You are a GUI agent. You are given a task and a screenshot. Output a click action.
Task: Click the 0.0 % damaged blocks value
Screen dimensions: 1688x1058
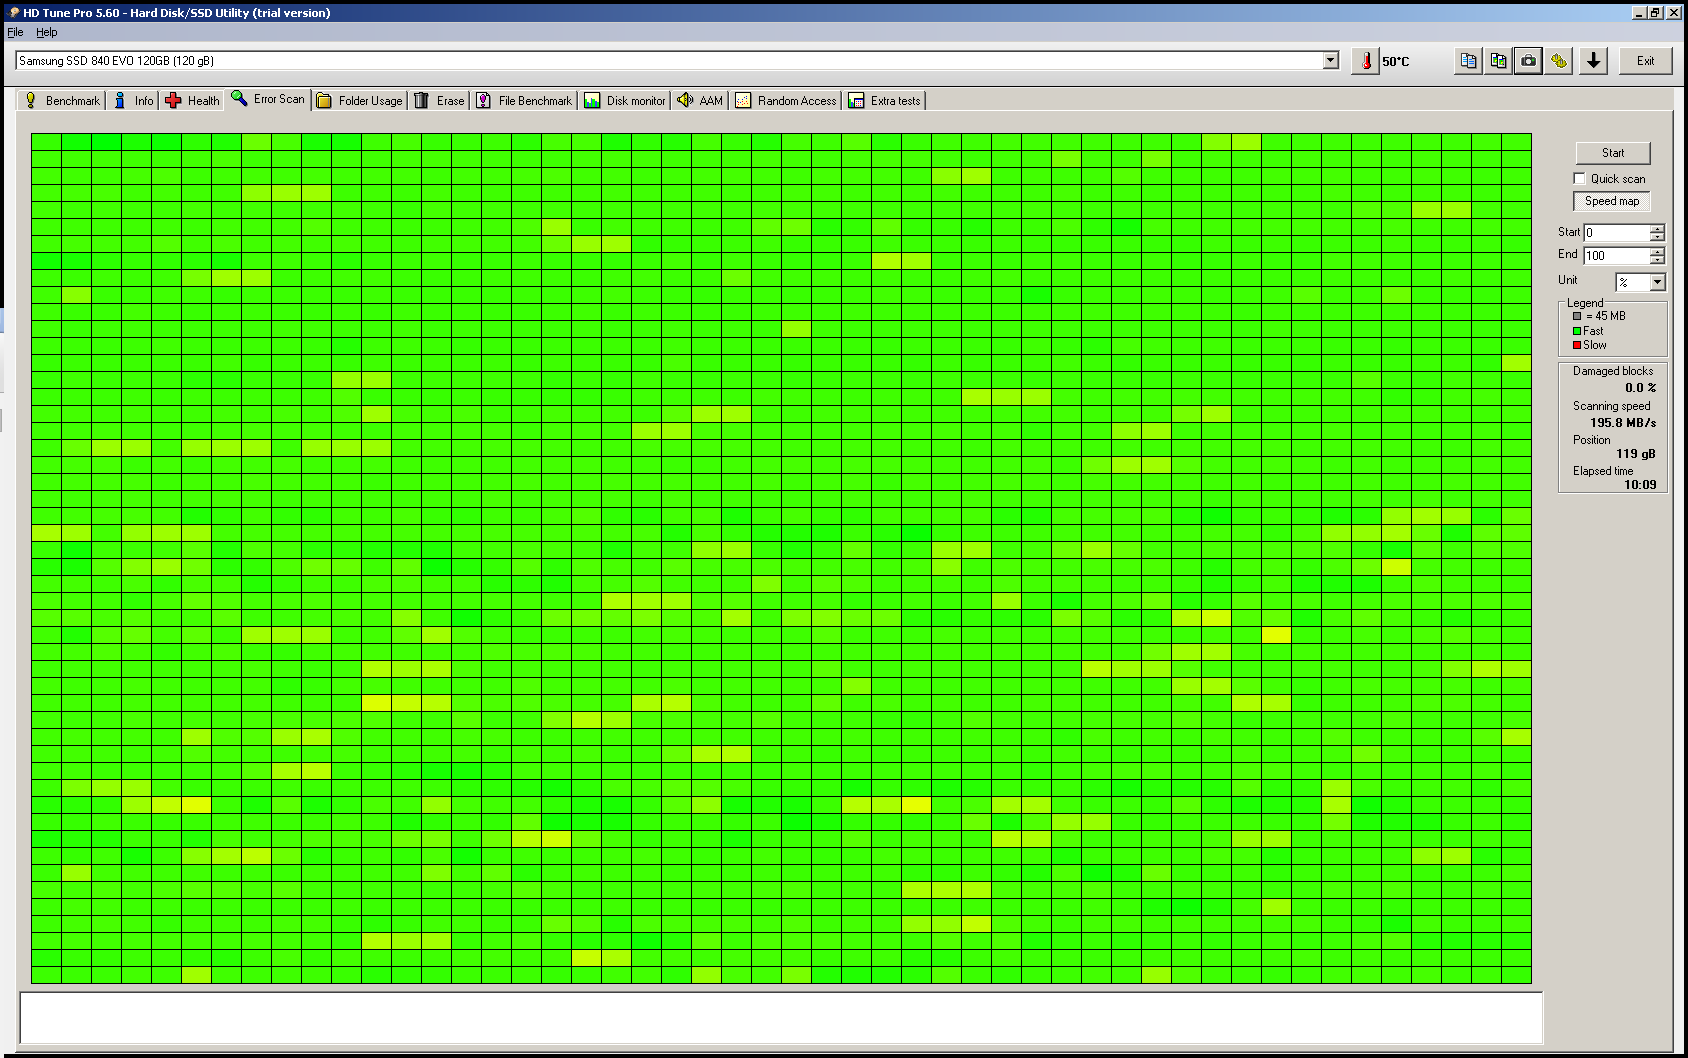(x=1640, y=388)
